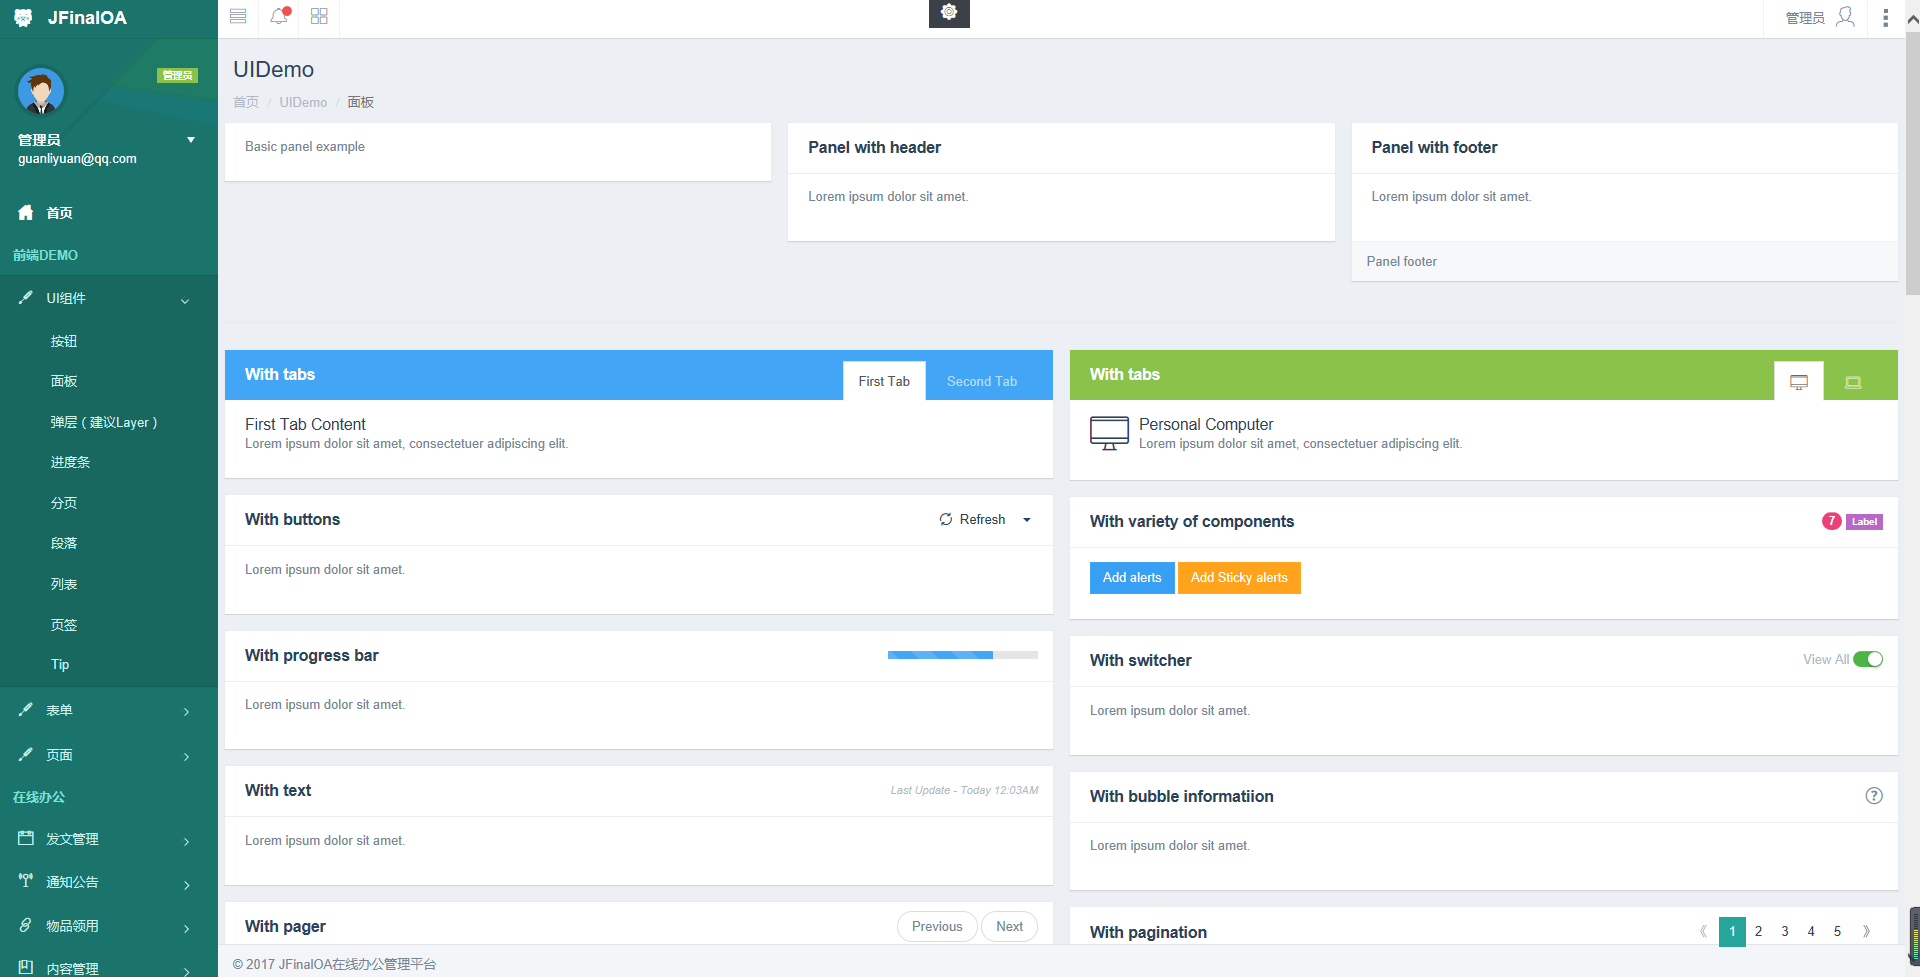Viewport: 1920px width, 977px height.
Task: Click the Refresh icon in With buttons panel
Action: tap(946, 519)
